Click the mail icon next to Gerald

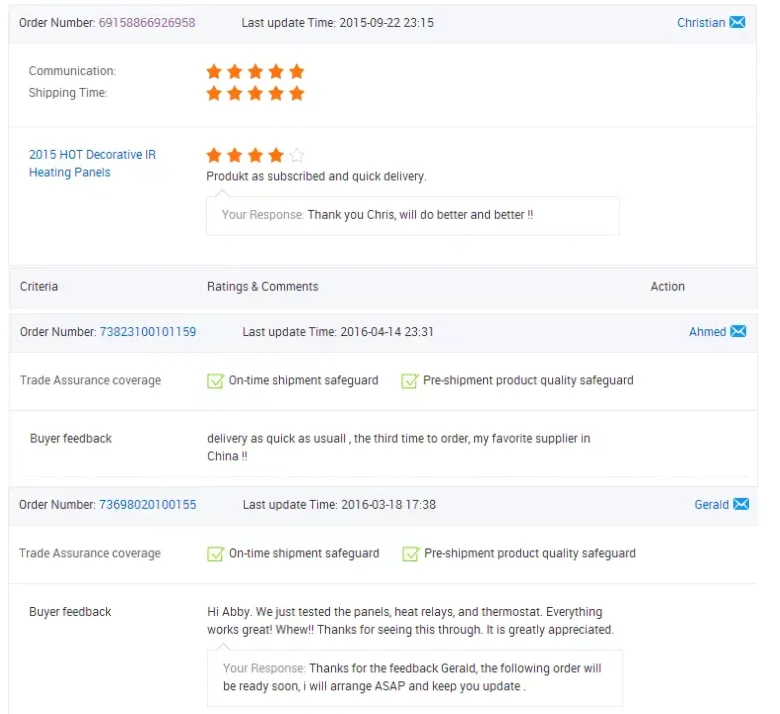click(740, 504)
